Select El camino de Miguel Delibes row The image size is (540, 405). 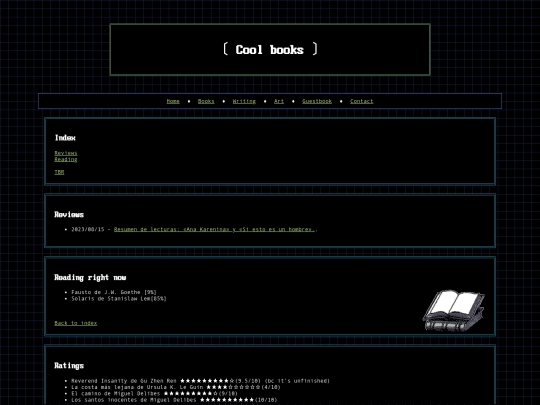(x=154, y=393)
